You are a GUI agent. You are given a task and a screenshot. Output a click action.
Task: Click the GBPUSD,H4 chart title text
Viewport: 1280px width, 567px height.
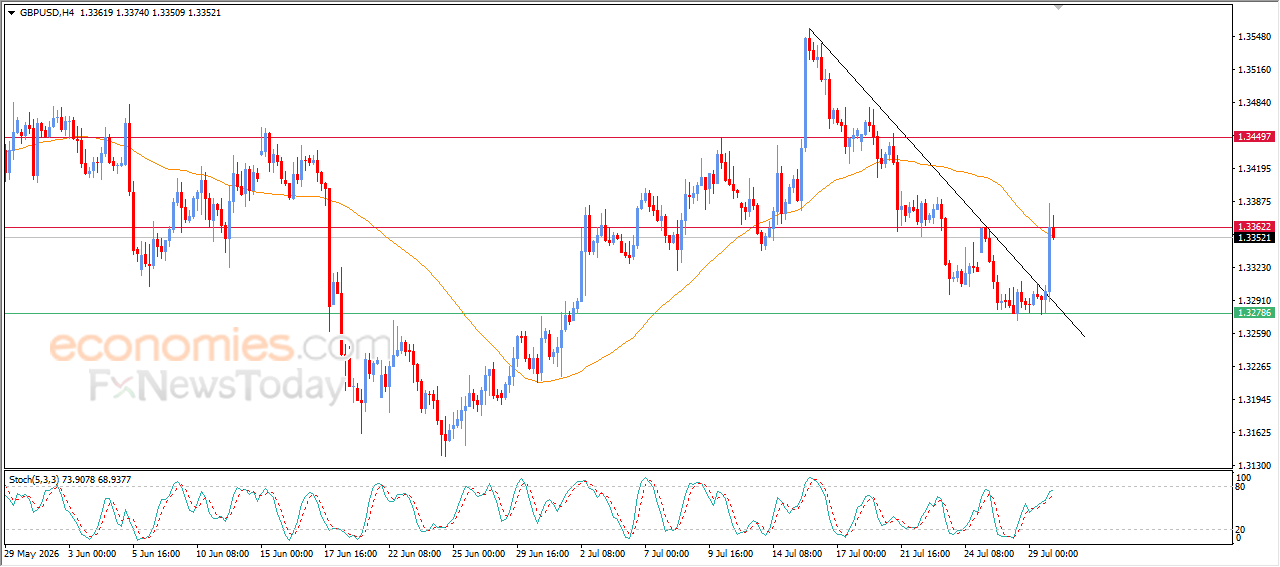pos(47,13)
